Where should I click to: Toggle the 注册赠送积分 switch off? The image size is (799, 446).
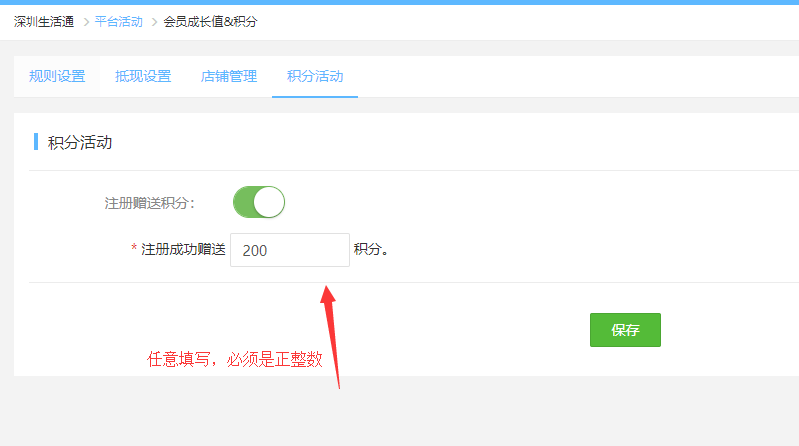click(x=259, y=202)
